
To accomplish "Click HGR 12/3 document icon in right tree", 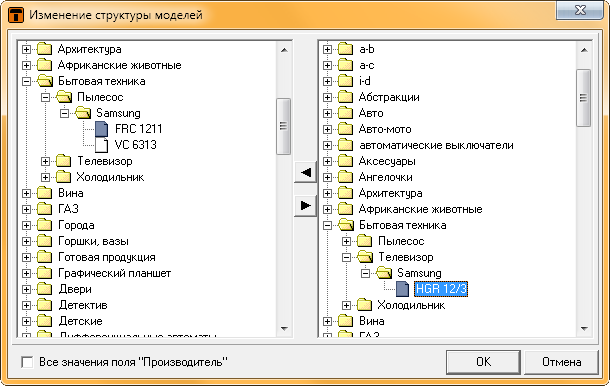I will coord(403,289).
